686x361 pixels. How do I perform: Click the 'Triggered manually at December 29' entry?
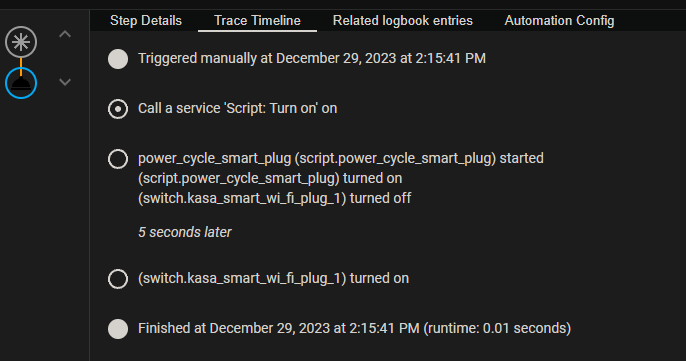[x=312, y=58]
